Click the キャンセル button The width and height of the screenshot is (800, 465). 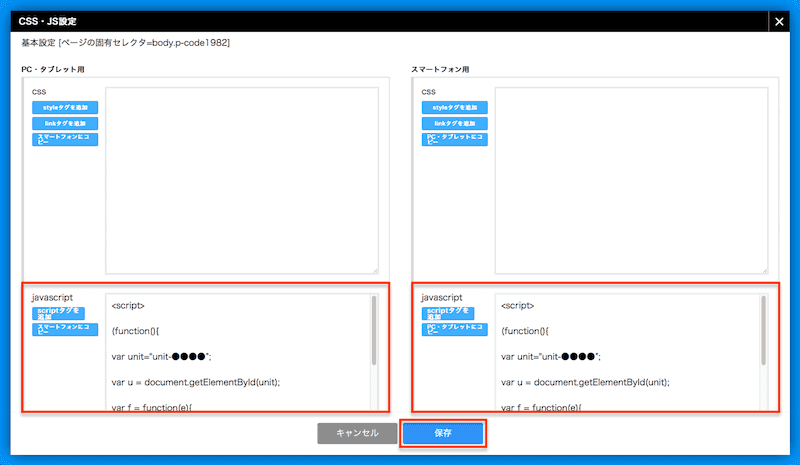tap(357, 433)
